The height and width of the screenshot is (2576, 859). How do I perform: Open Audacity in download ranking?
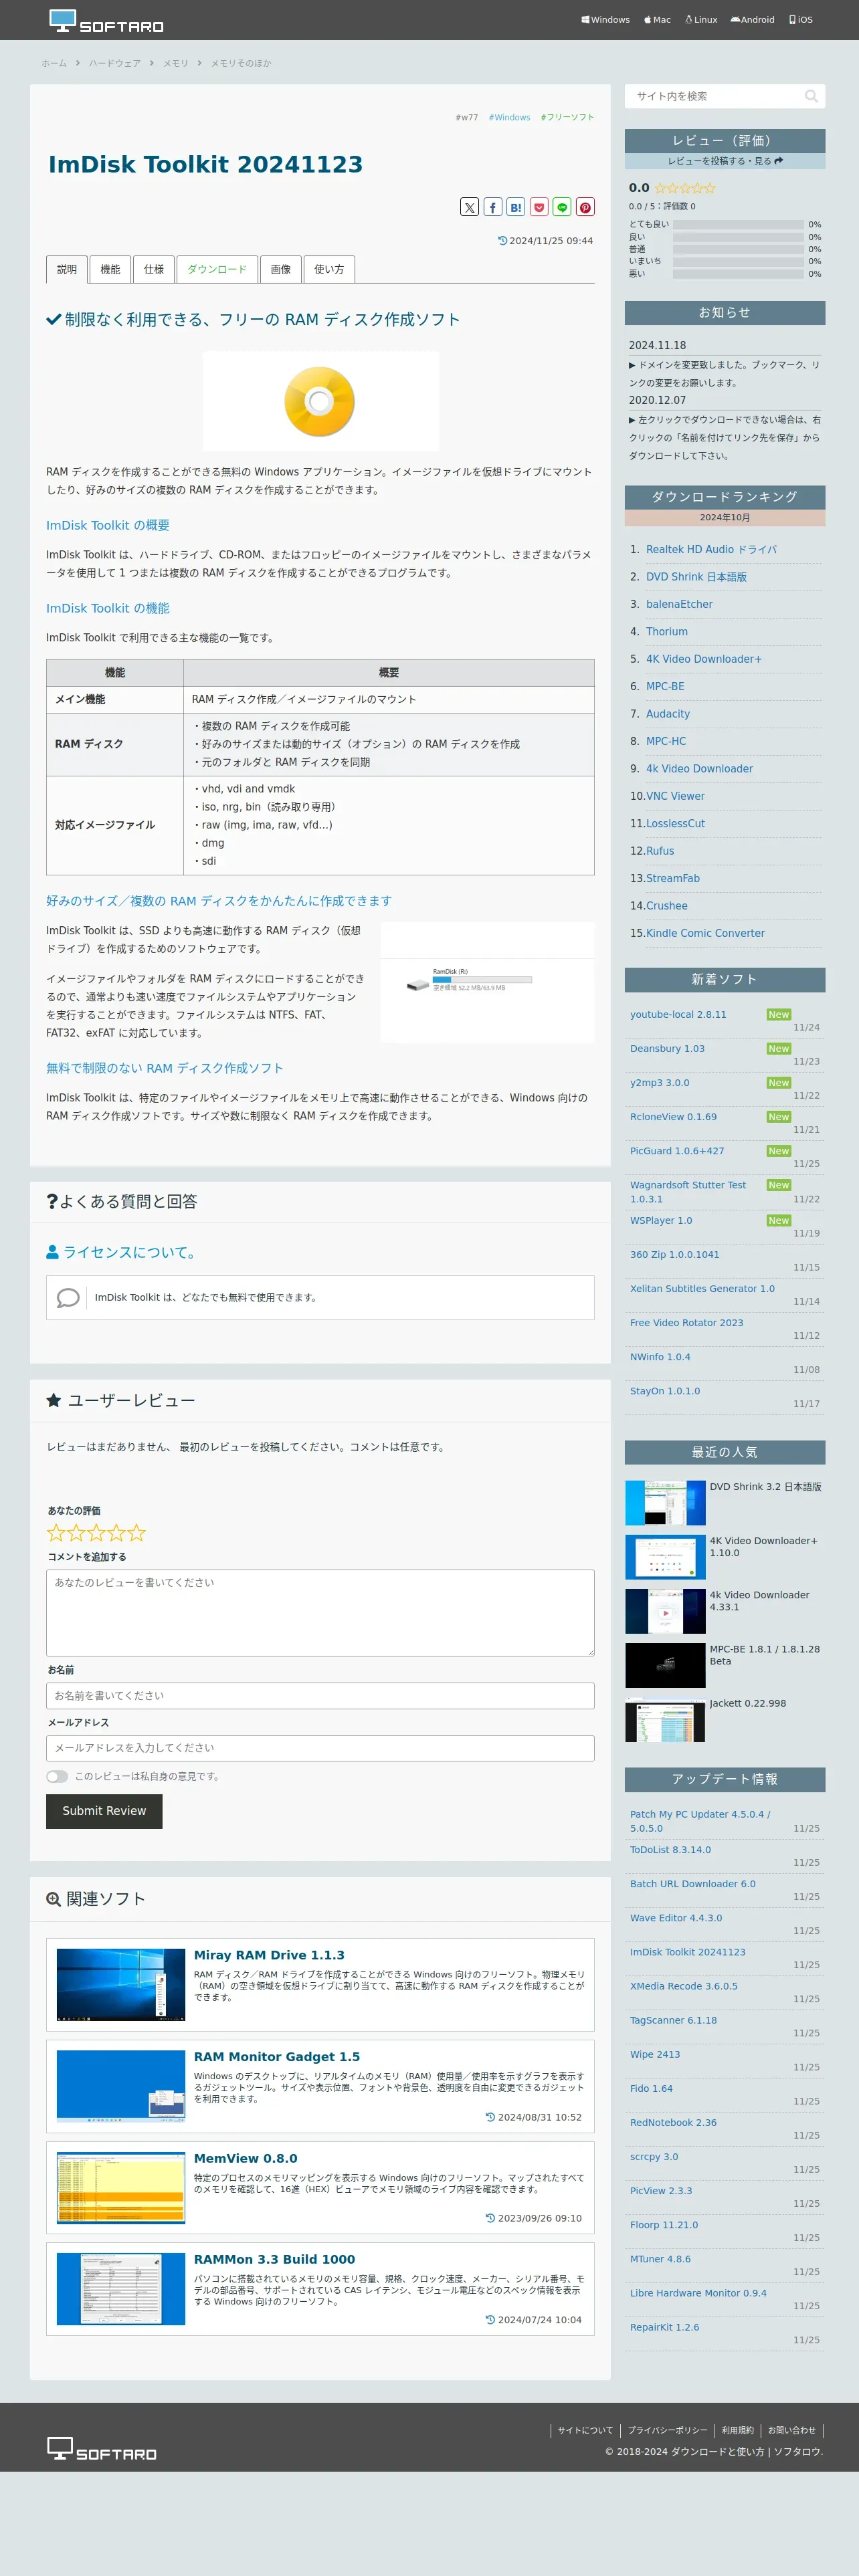point(668,714)
